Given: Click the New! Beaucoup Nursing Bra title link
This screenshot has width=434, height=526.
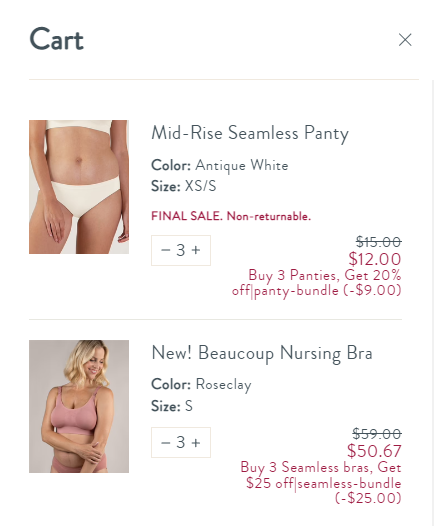Looking at the screenshot, I should coord(262,353).
